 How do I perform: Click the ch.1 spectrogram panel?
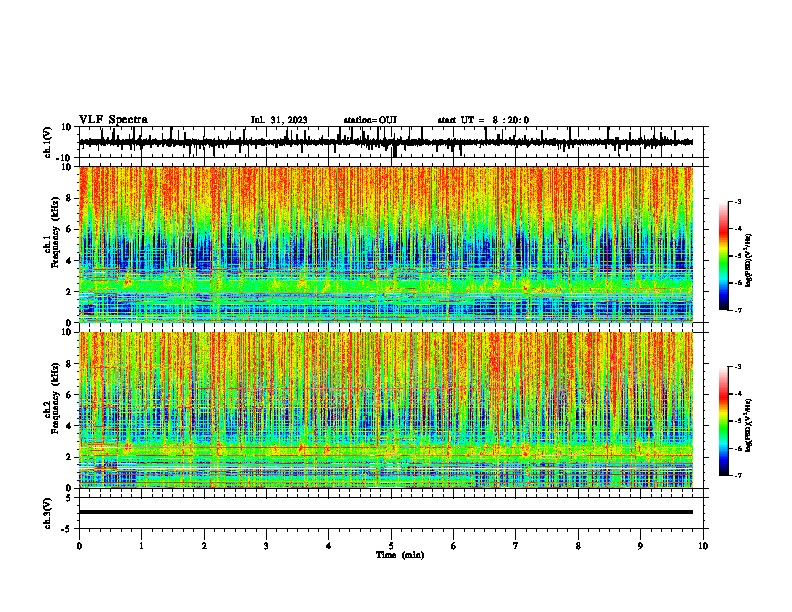pos(386,244)
